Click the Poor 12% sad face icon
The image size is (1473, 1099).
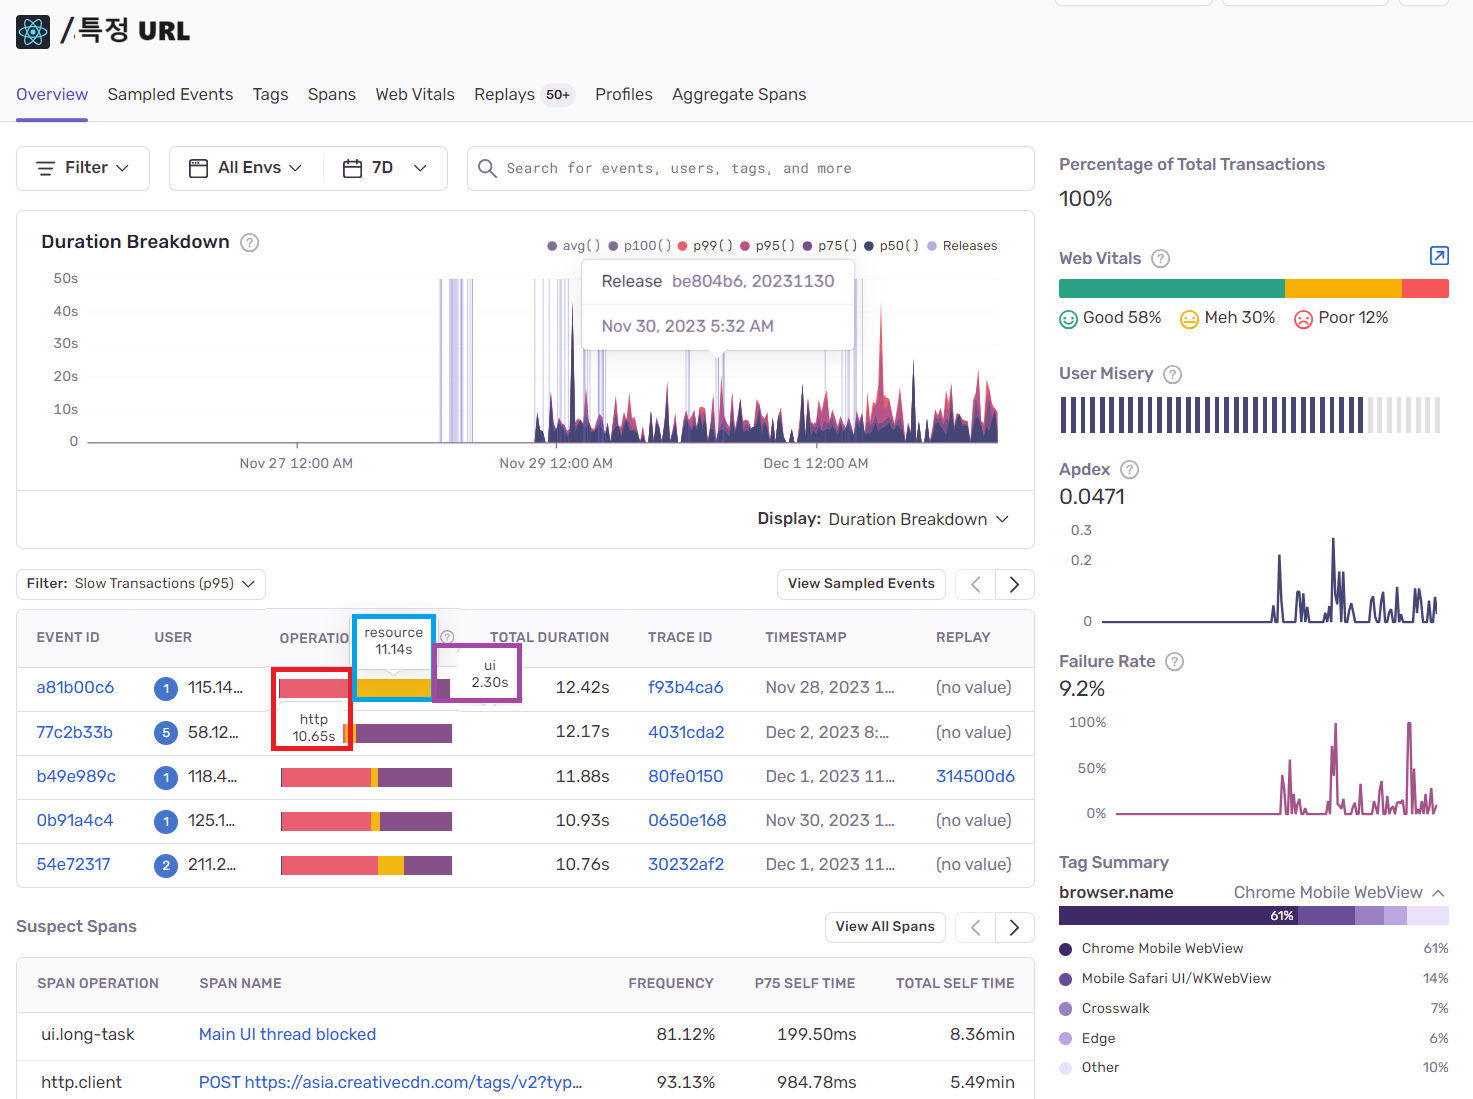tap(1303, 319)
